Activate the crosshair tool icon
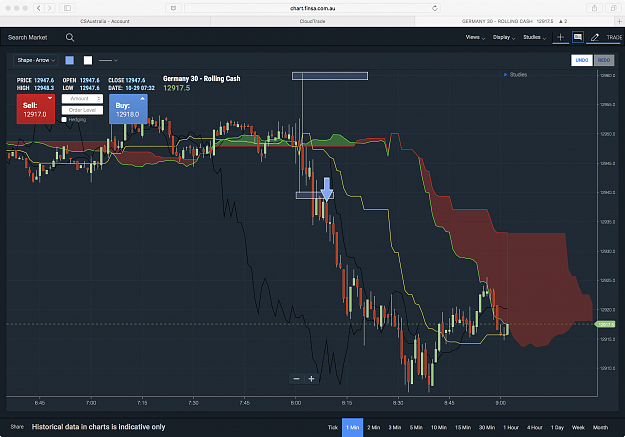 [560, 37]
